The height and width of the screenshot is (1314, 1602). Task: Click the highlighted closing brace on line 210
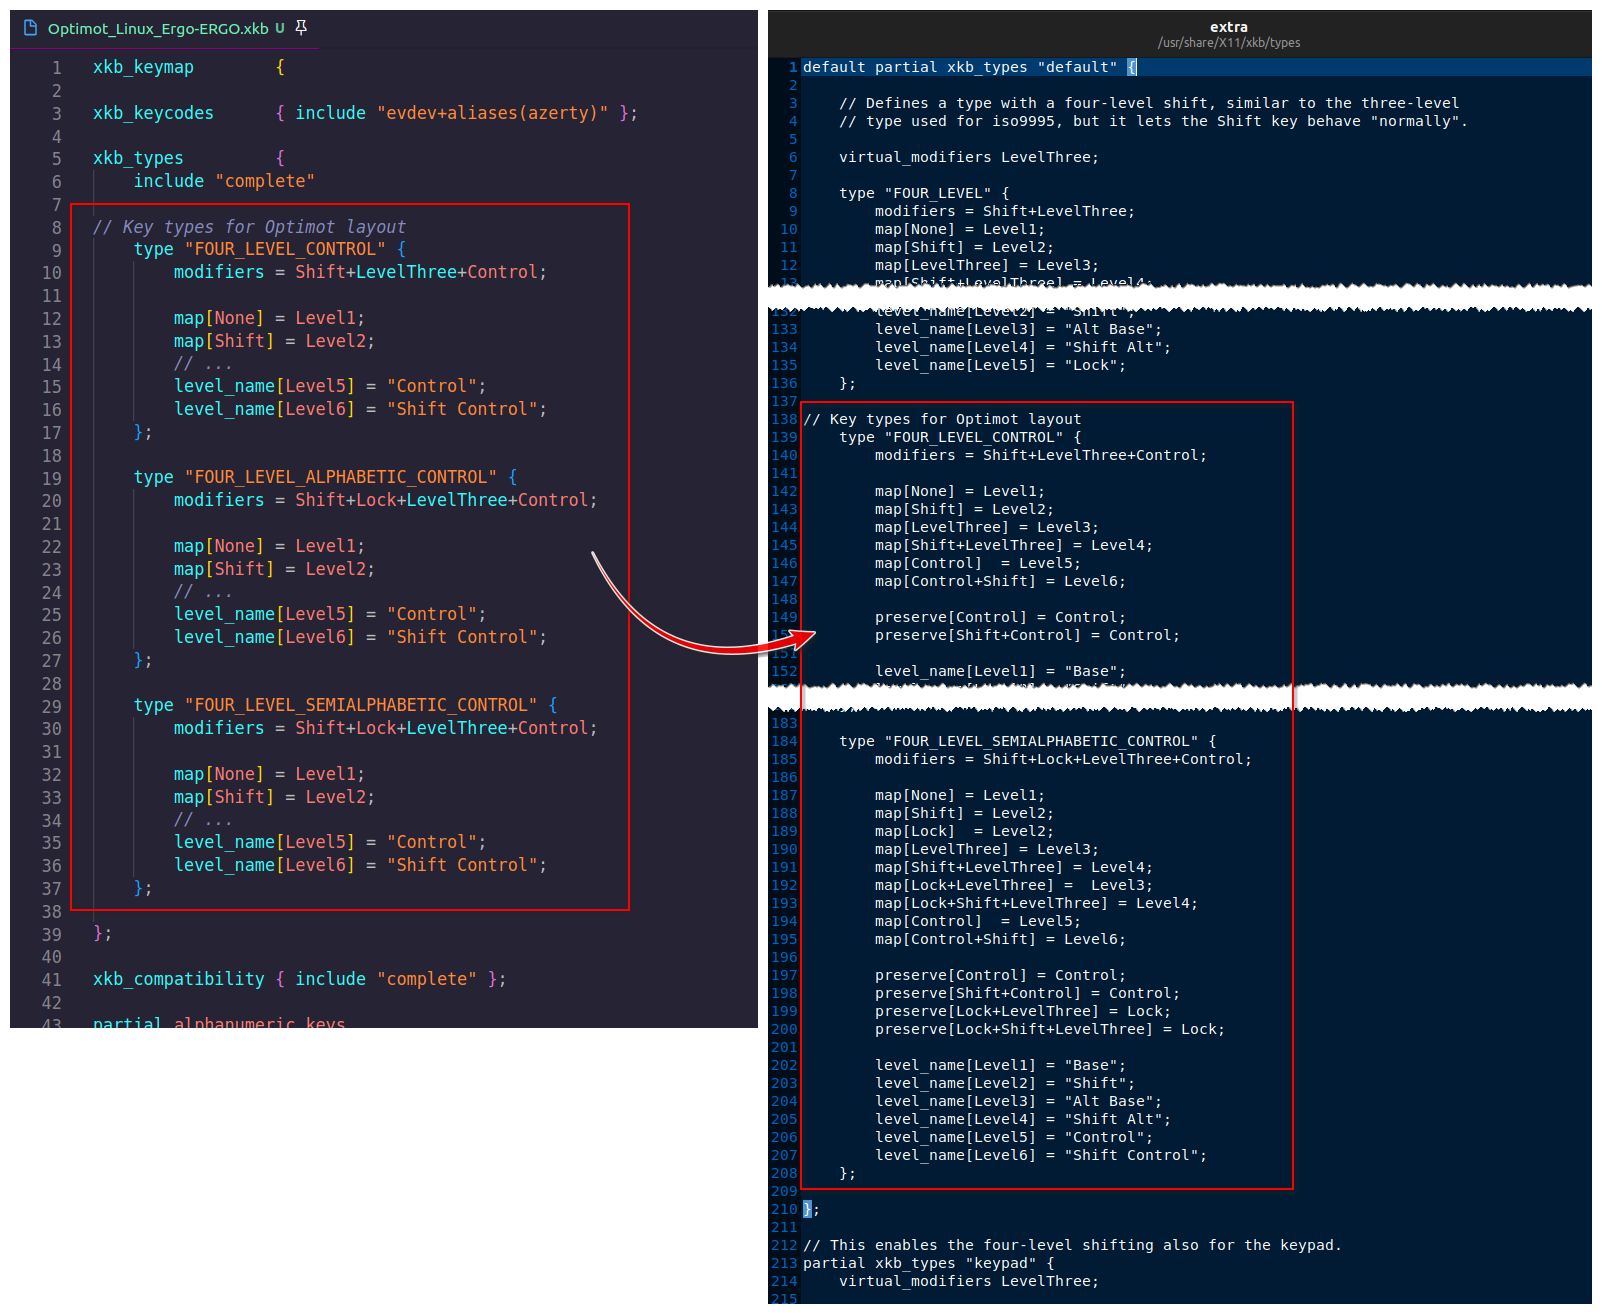pyautogui.click(x=808, y=1209)
